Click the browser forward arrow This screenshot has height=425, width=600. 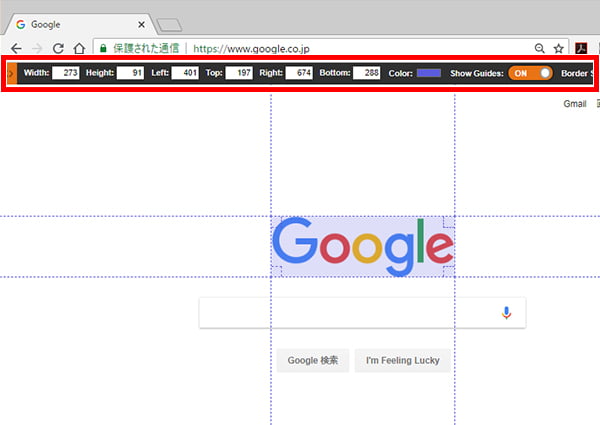click(37, 47)
